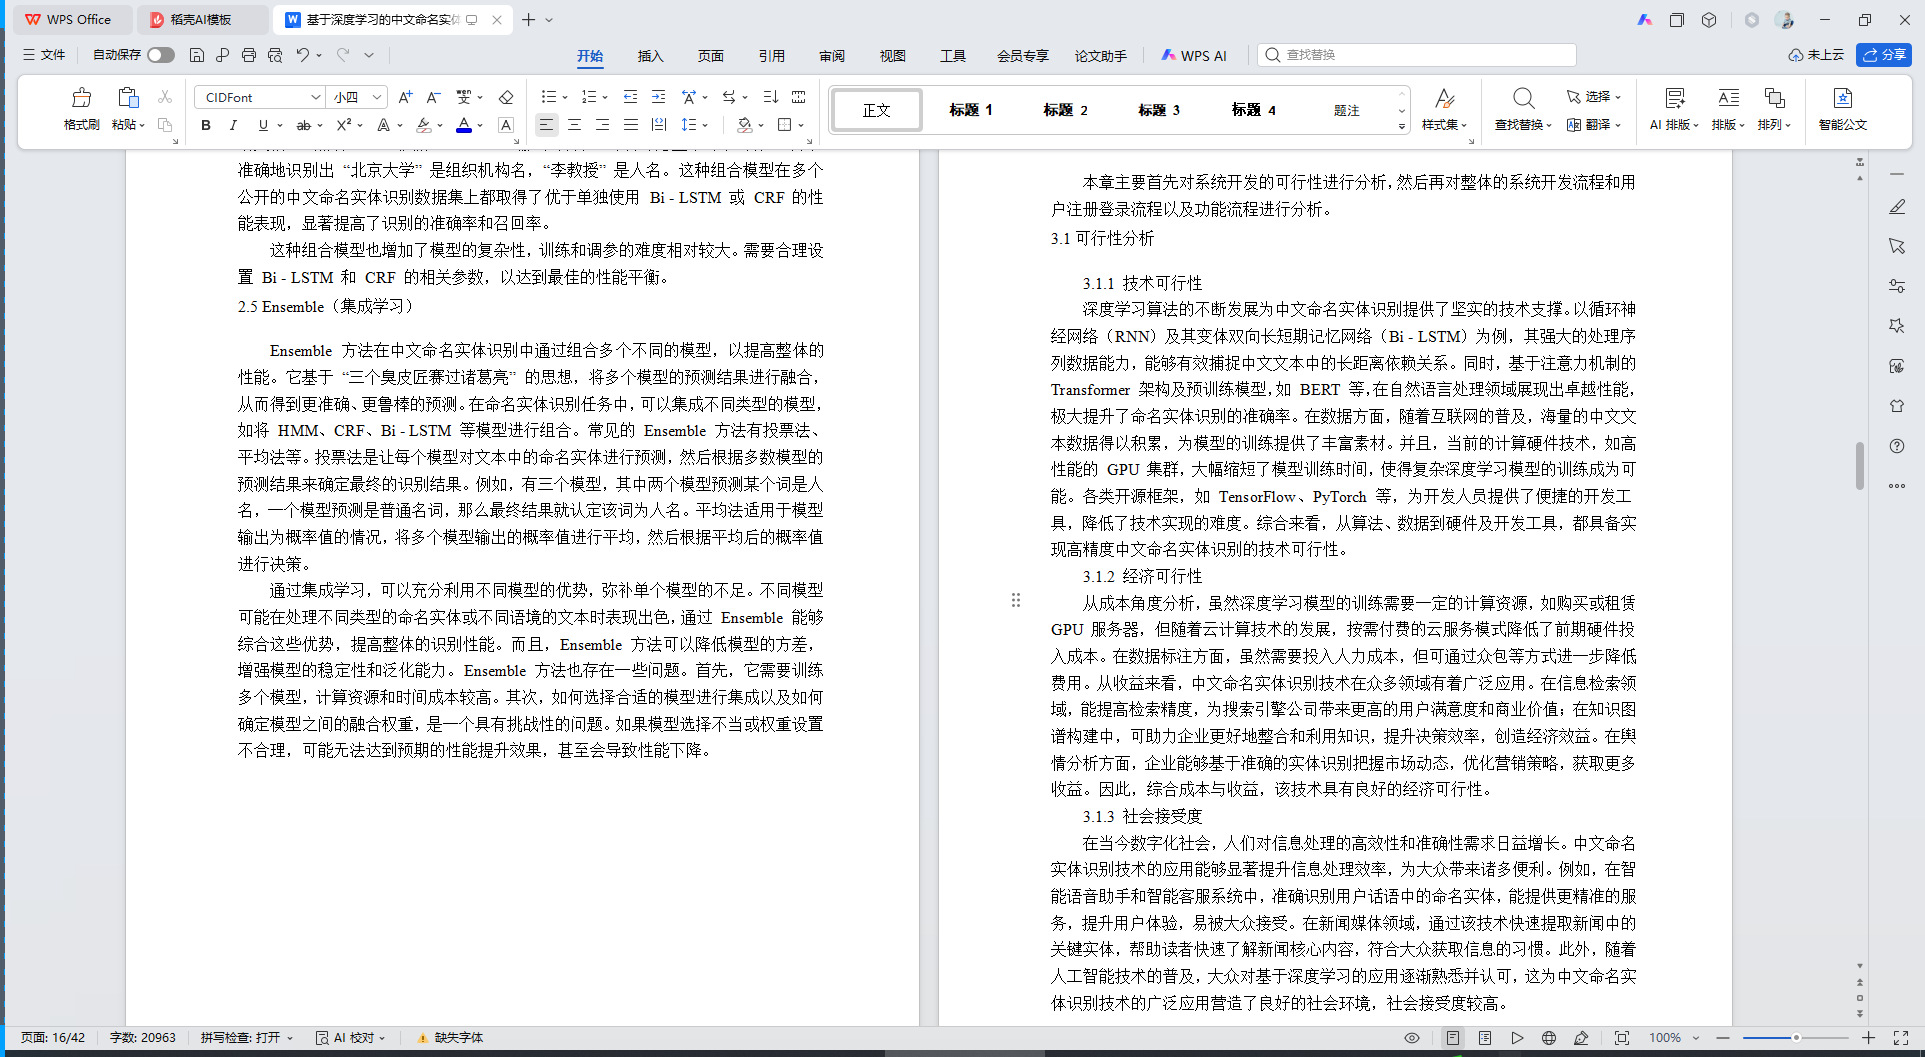Apply the Heading 1 (标题 1) style

[970, 110]
